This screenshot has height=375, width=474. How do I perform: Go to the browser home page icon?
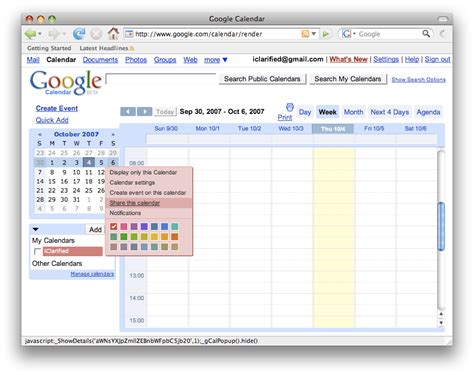point(113,33)
